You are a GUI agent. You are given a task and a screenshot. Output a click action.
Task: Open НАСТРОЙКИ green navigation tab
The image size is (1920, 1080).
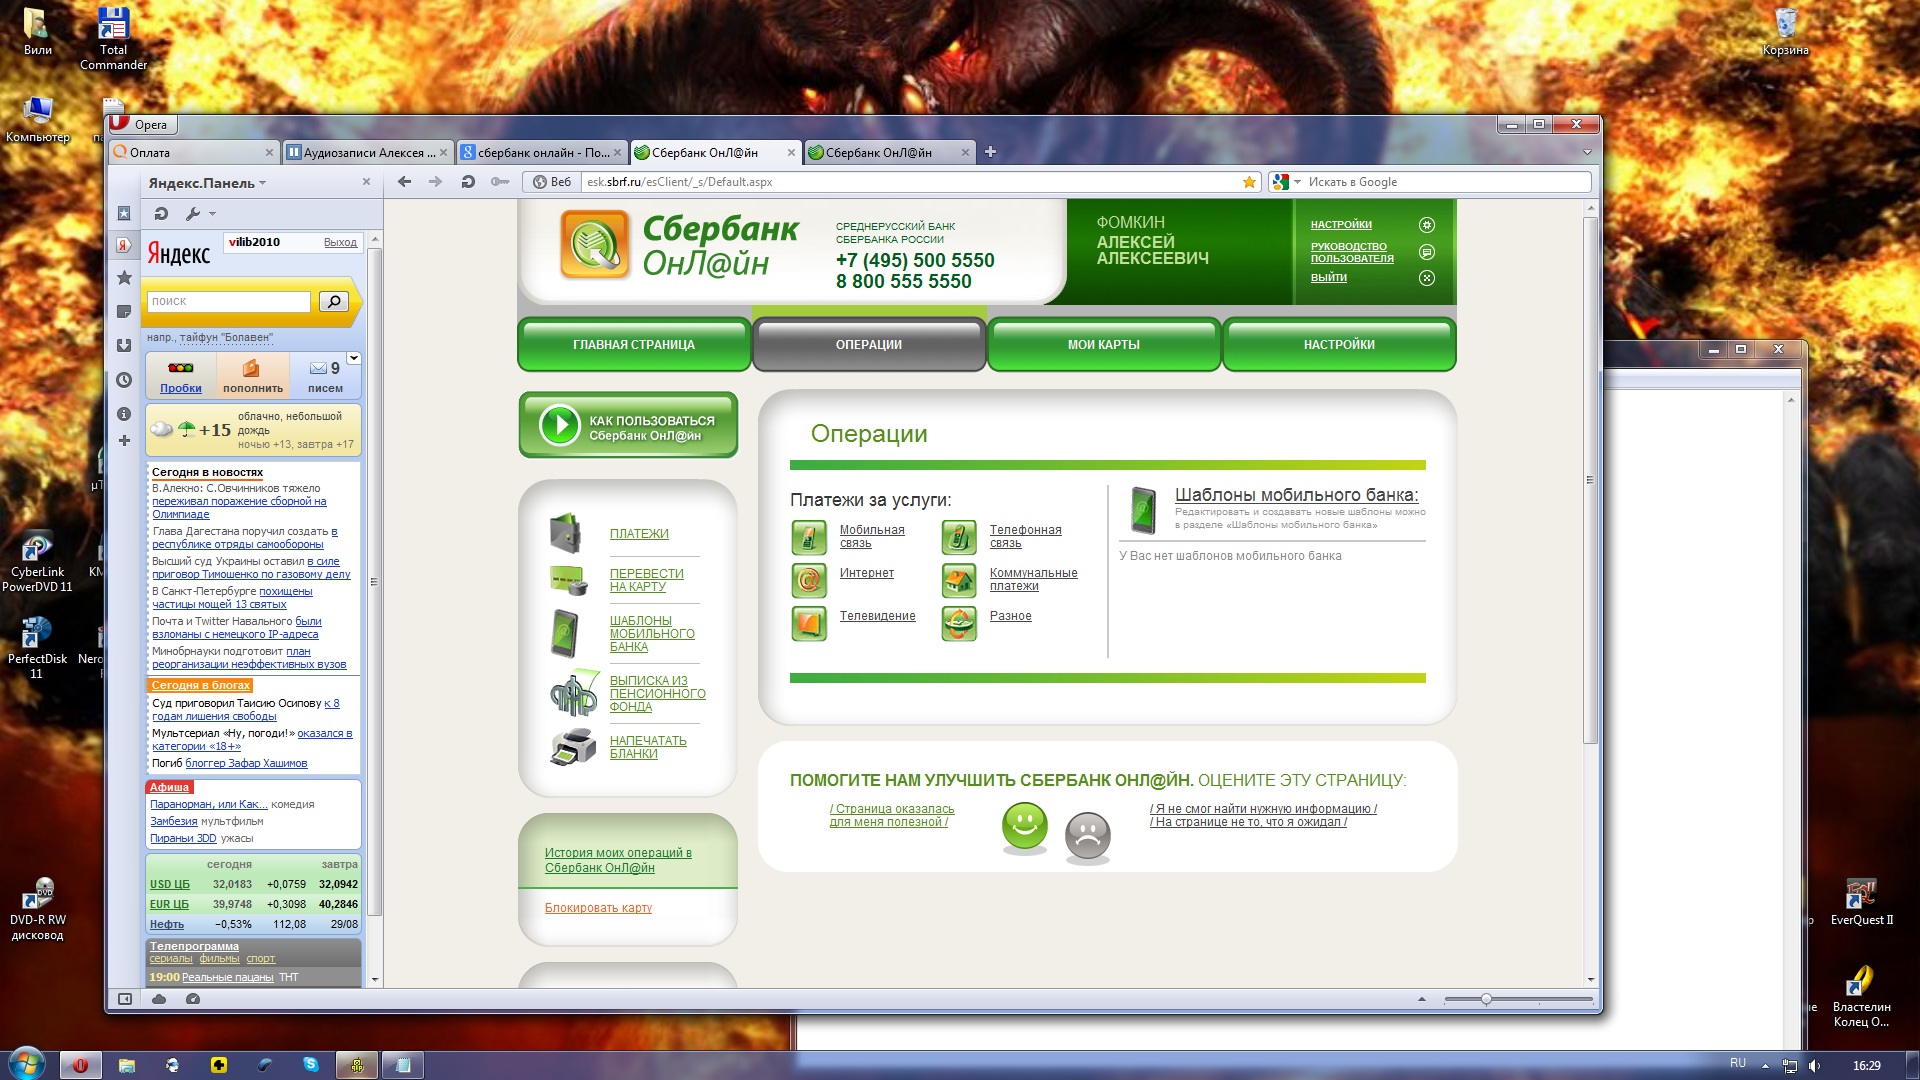pos(1339,345)
